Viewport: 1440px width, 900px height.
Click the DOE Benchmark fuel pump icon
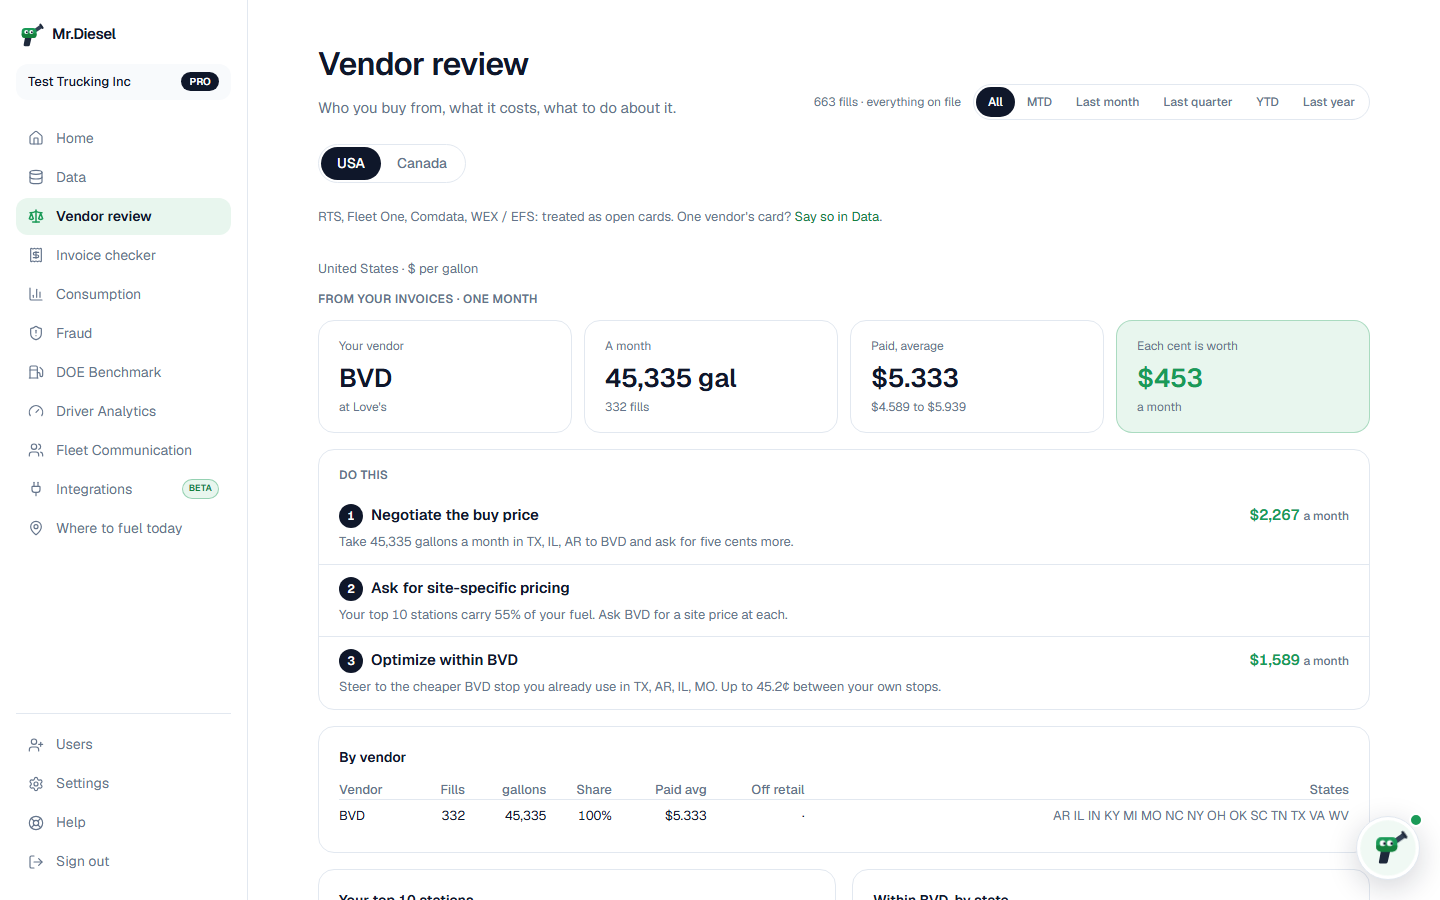tap(36, 372)
